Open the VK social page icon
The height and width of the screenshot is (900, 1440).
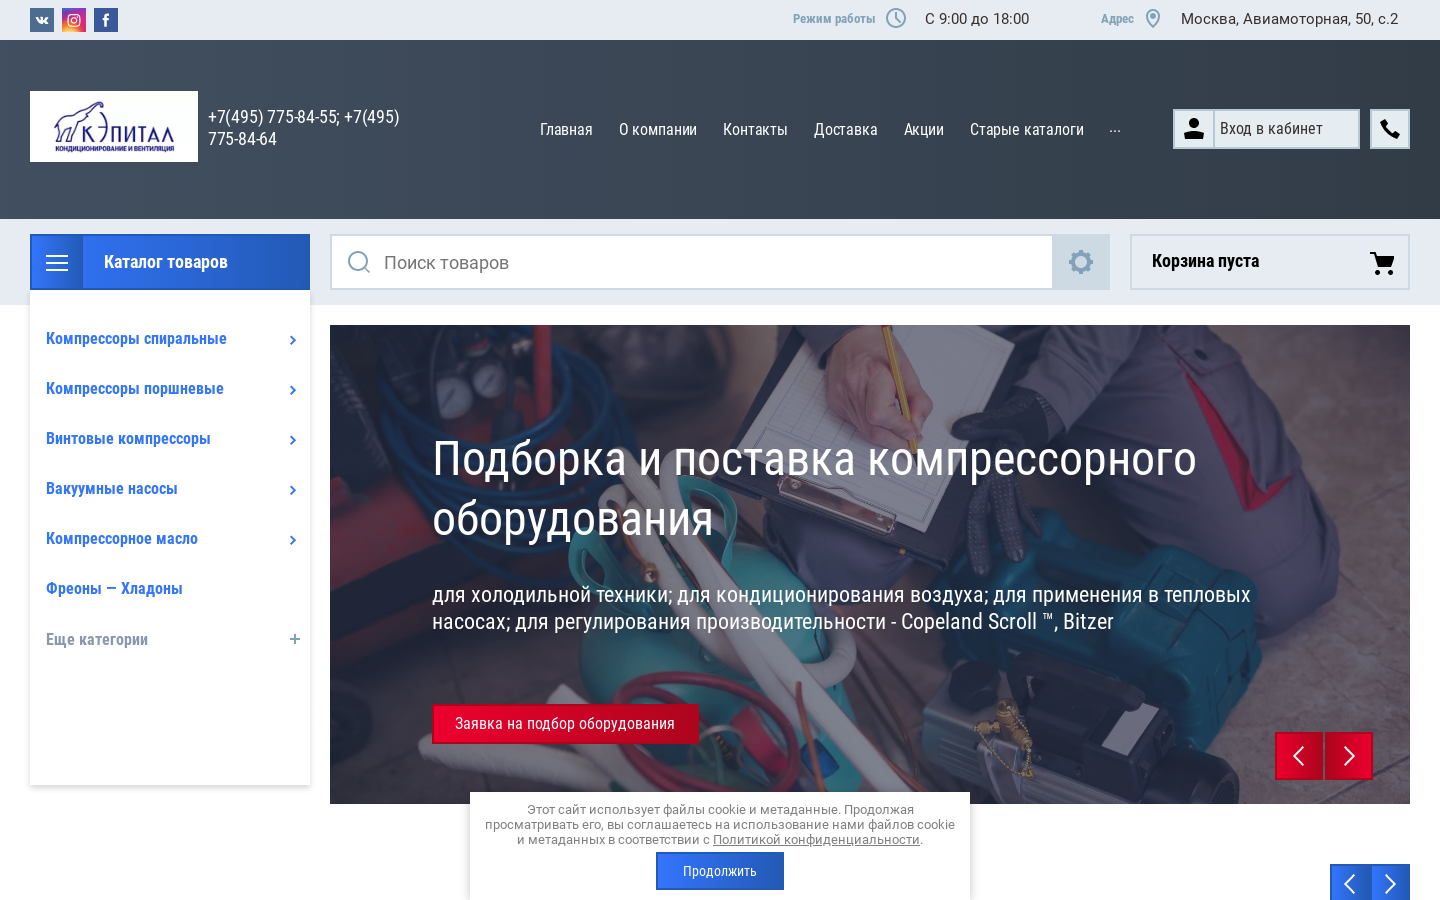coord(42,20)
